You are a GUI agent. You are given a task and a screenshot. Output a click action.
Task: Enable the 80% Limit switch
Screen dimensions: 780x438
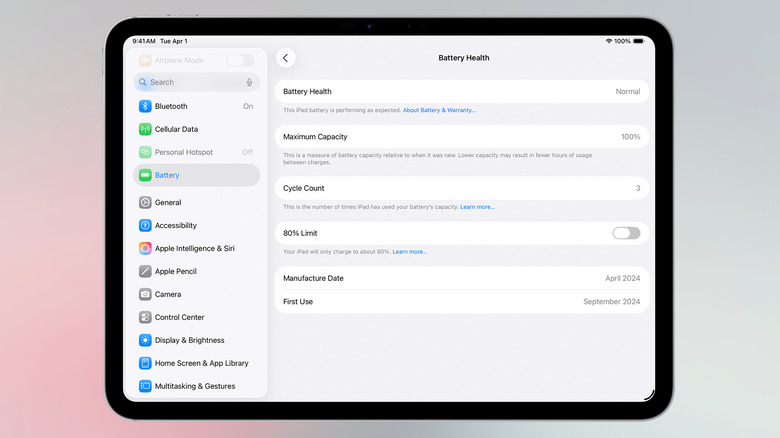click(x=626, y=233)
